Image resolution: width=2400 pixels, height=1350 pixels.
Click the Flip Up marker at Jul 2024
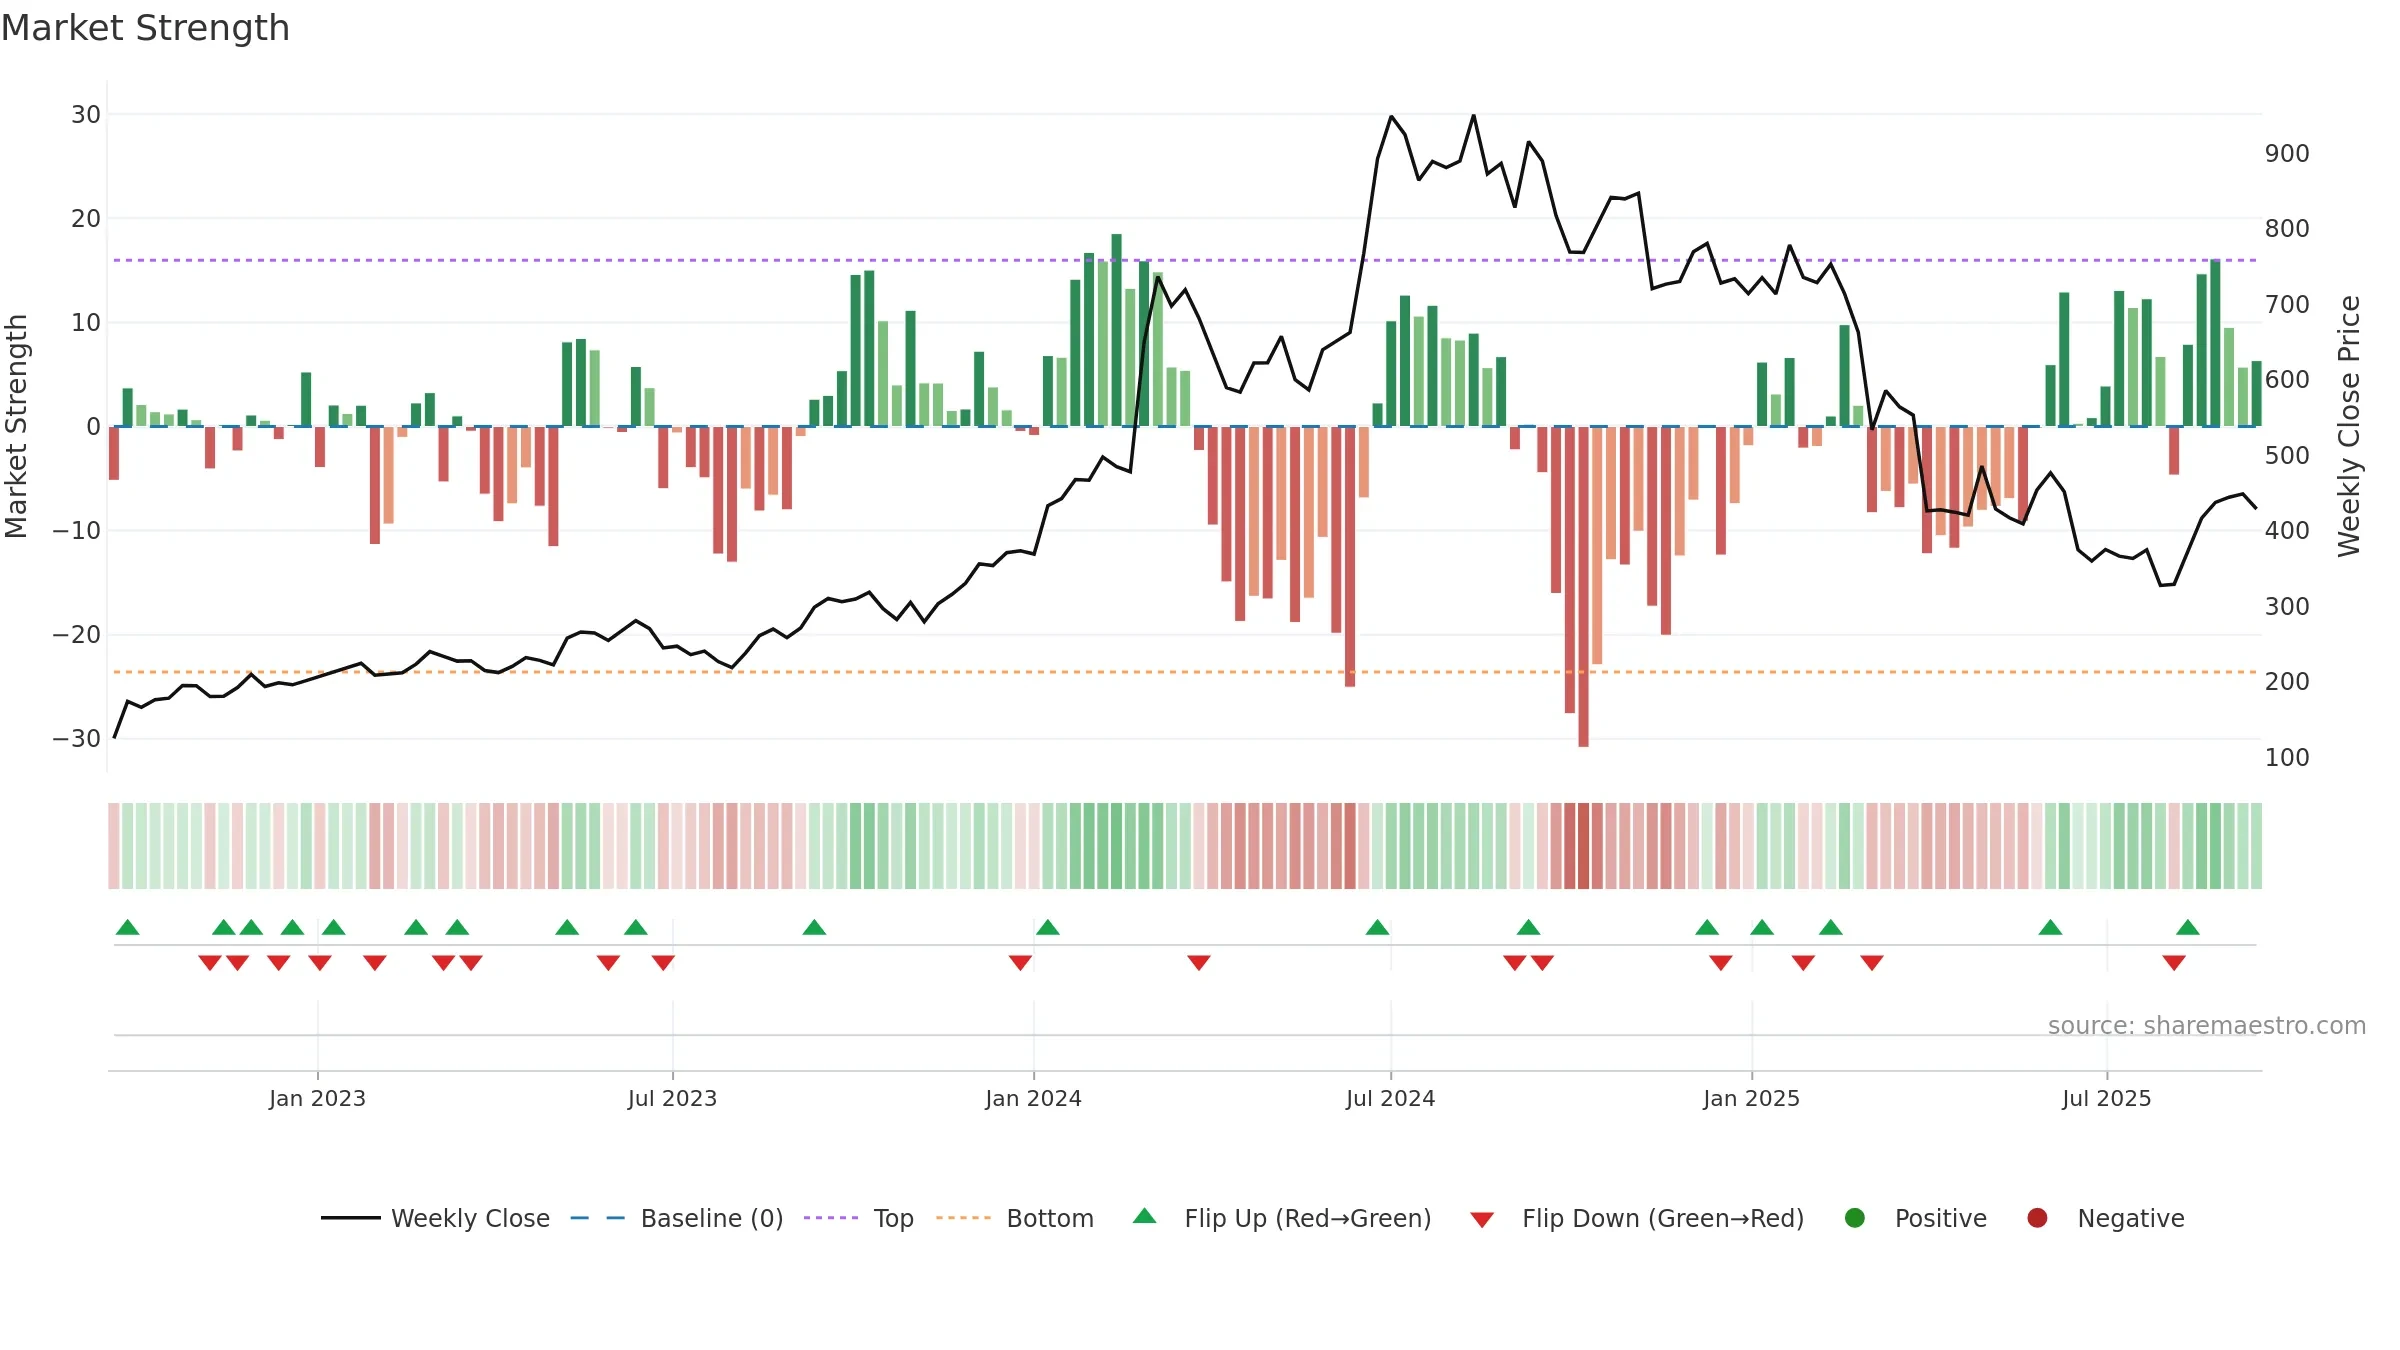click(x=1378, y=927)
